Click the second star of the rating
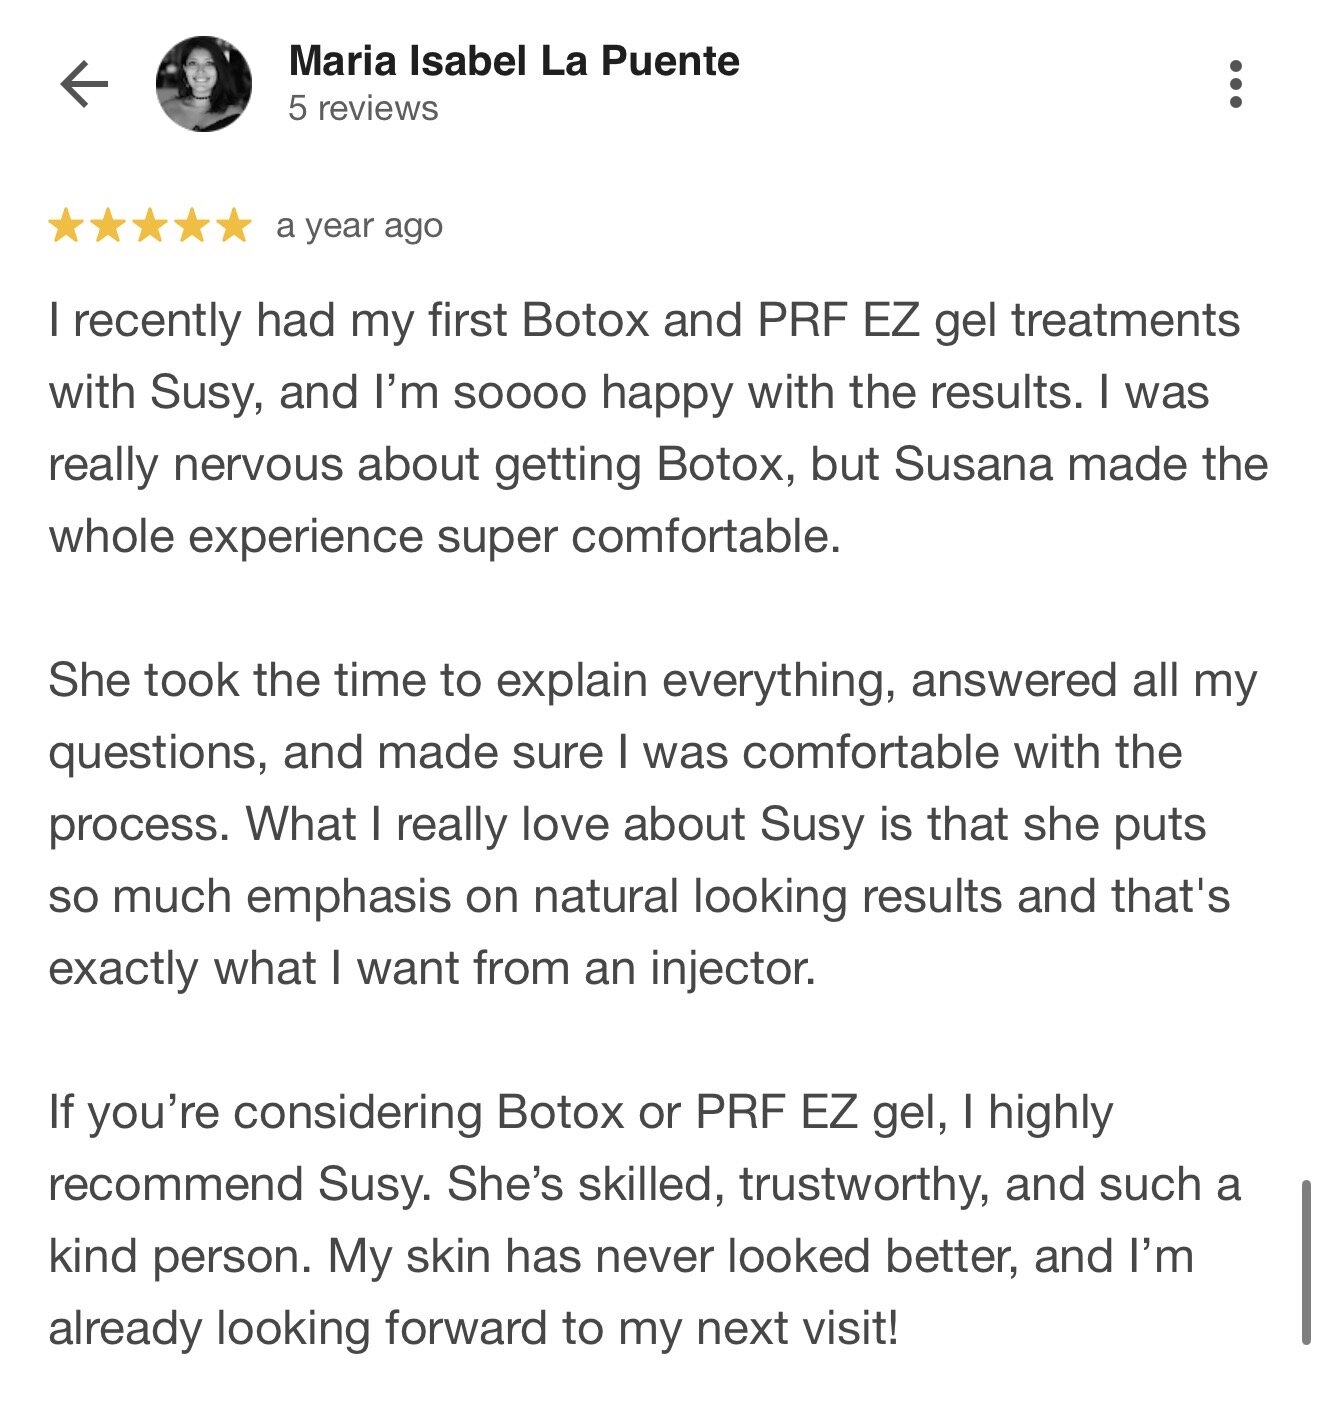The image size is (1320, 1403). 108,226
